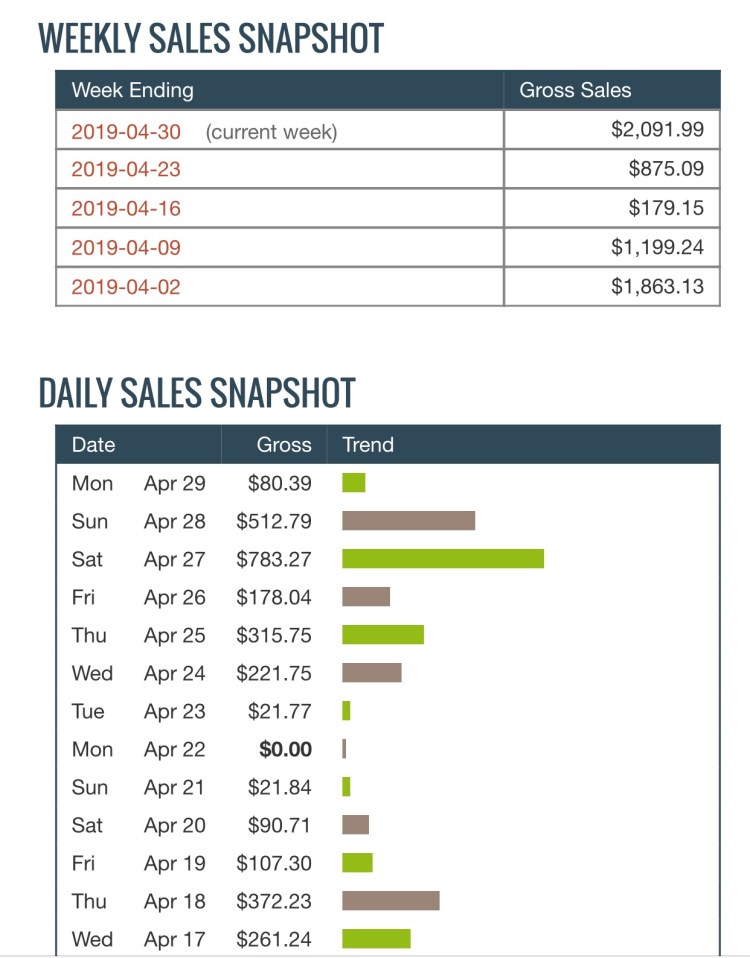Click the Gross column header in daily table
This screenshot has height=958, width=750.
click(x=284, y=445)
